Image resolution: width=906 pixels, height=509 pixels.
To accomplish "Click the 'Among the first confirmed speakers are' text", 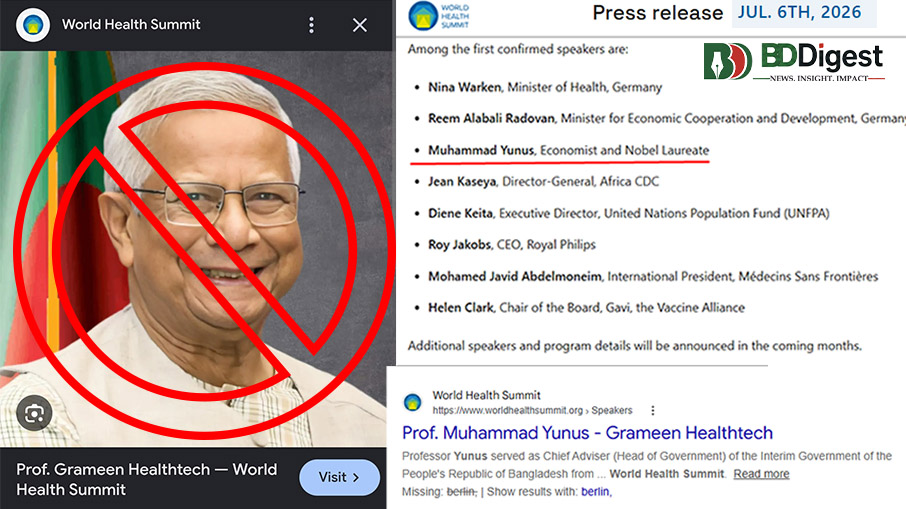I will (x=518, y=49).
